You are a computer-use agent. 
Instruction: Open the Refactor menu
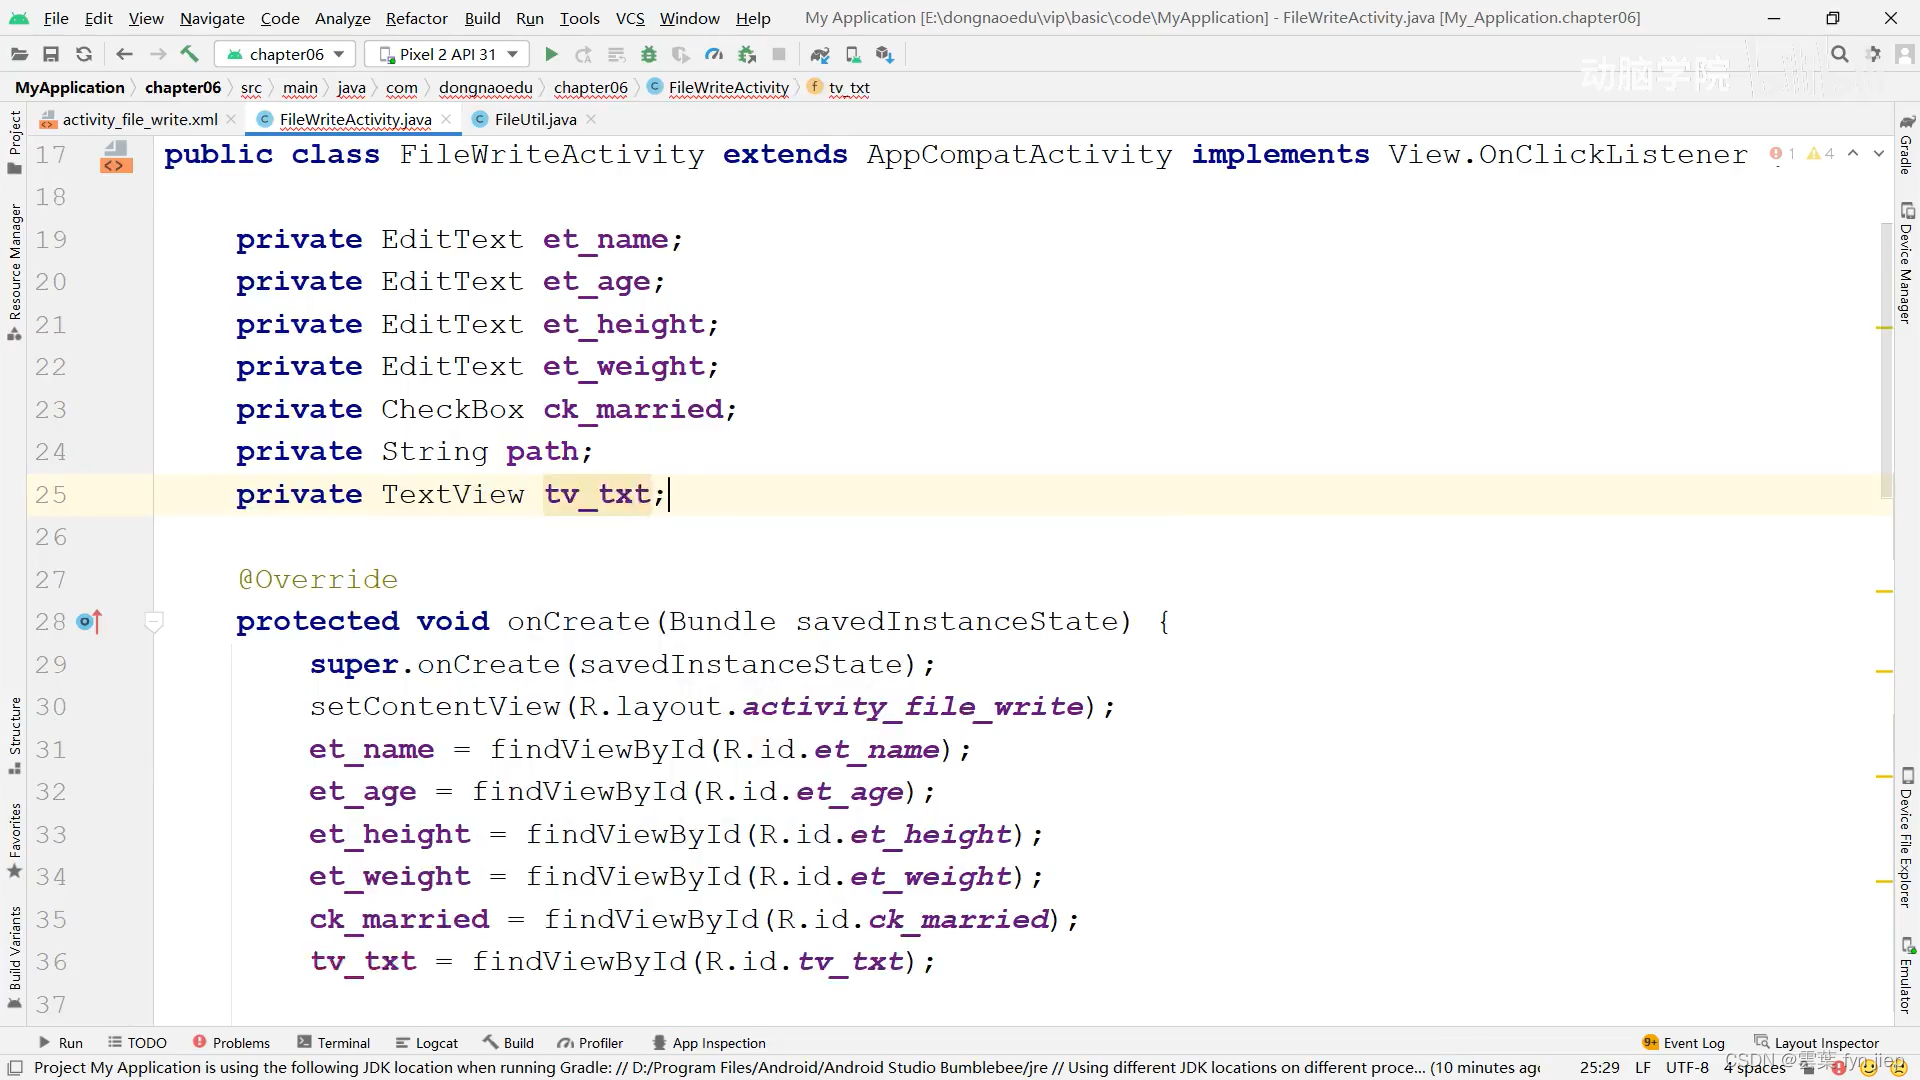[416, 18]
